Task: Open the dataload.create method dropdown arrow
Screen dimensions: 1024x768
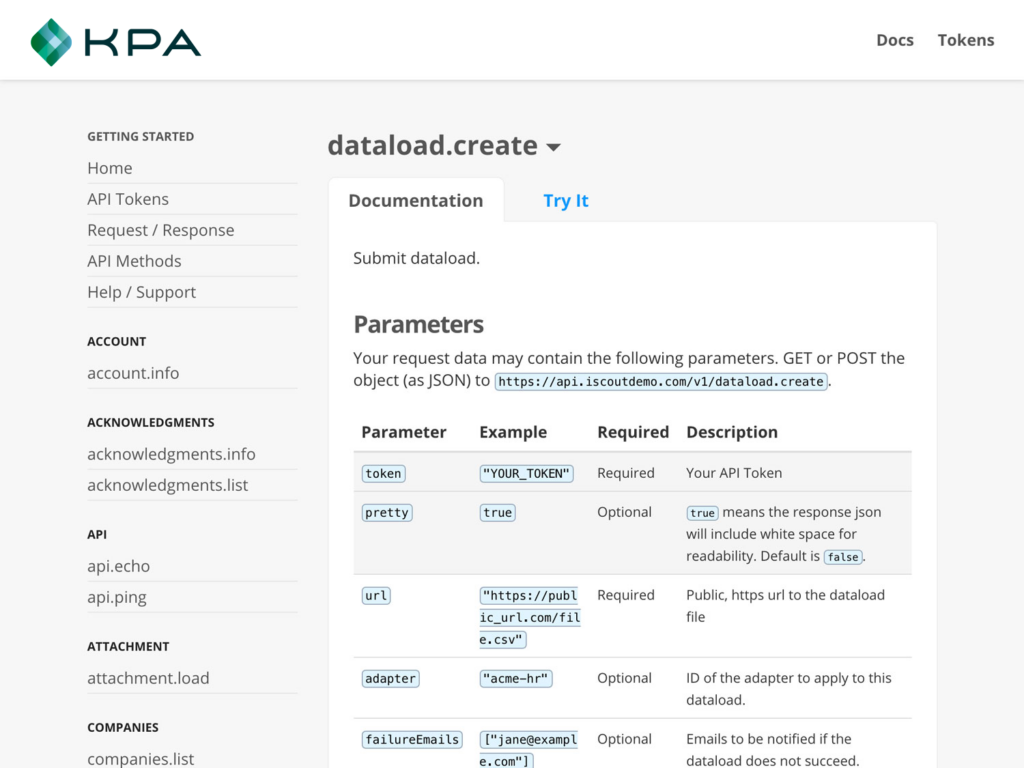Action: 556,146
